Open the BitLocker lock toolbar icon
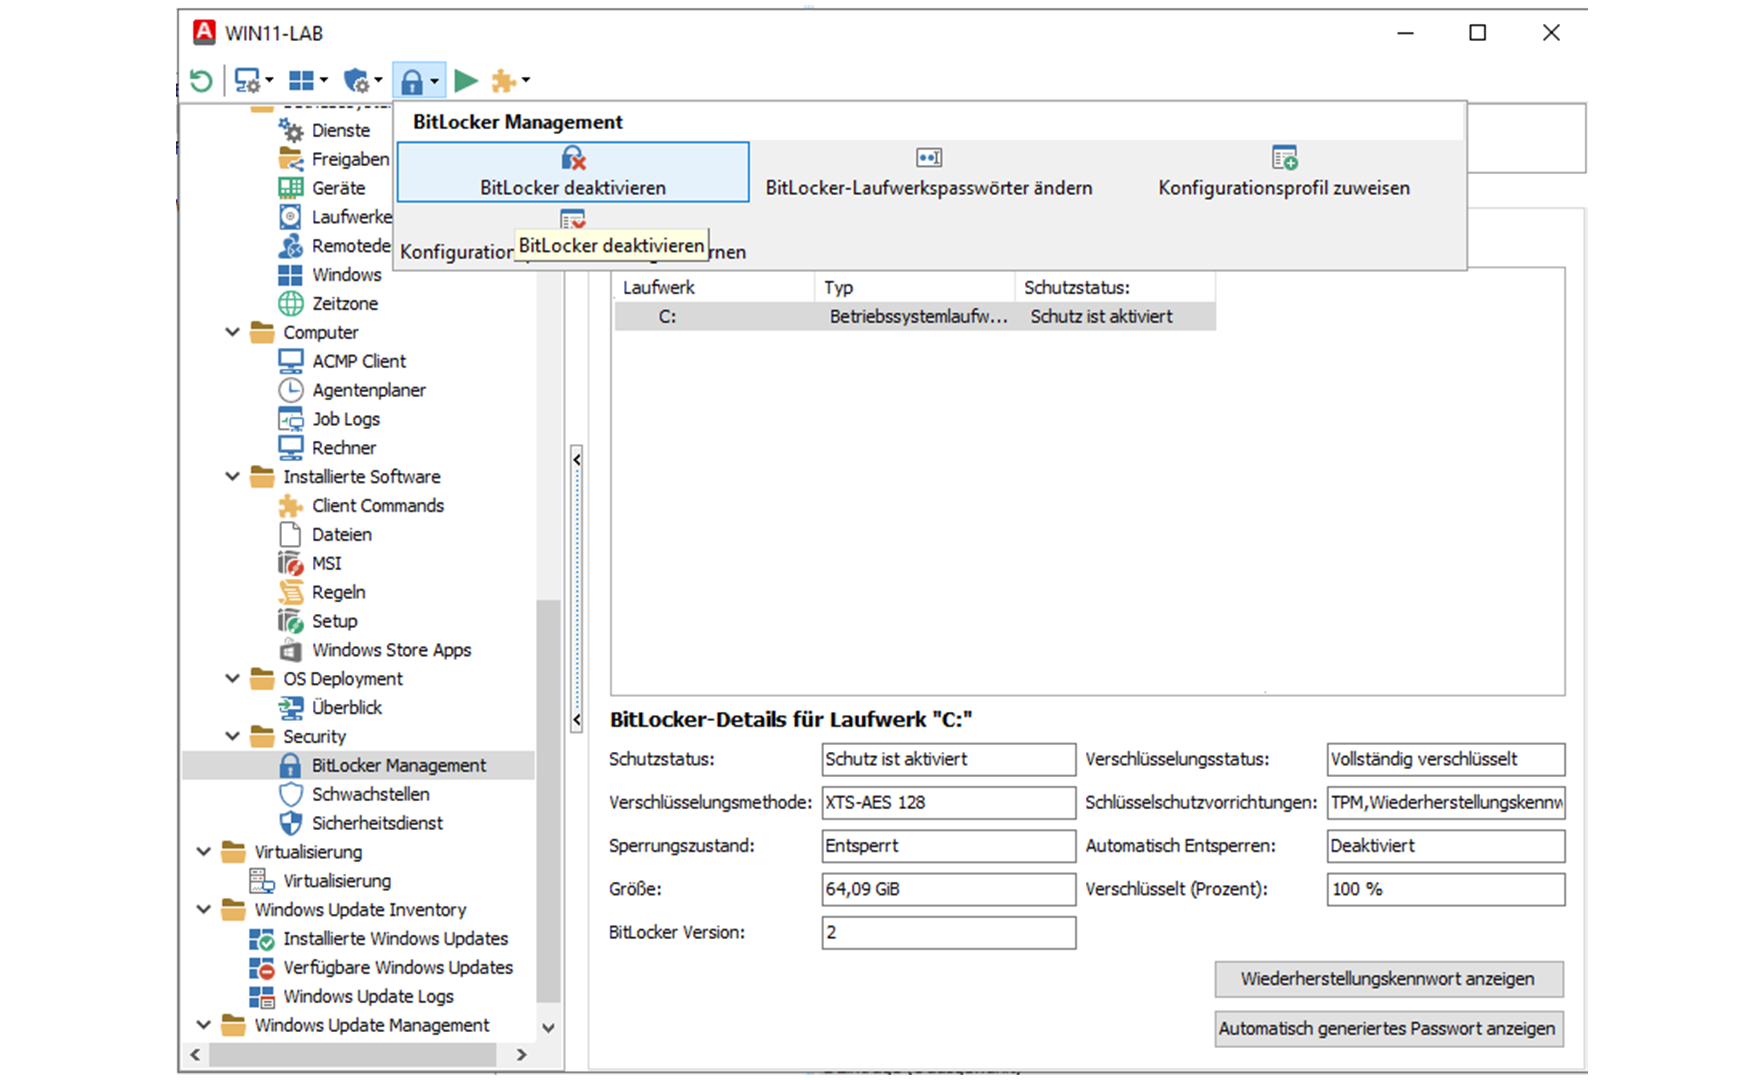 pos(411,81)
